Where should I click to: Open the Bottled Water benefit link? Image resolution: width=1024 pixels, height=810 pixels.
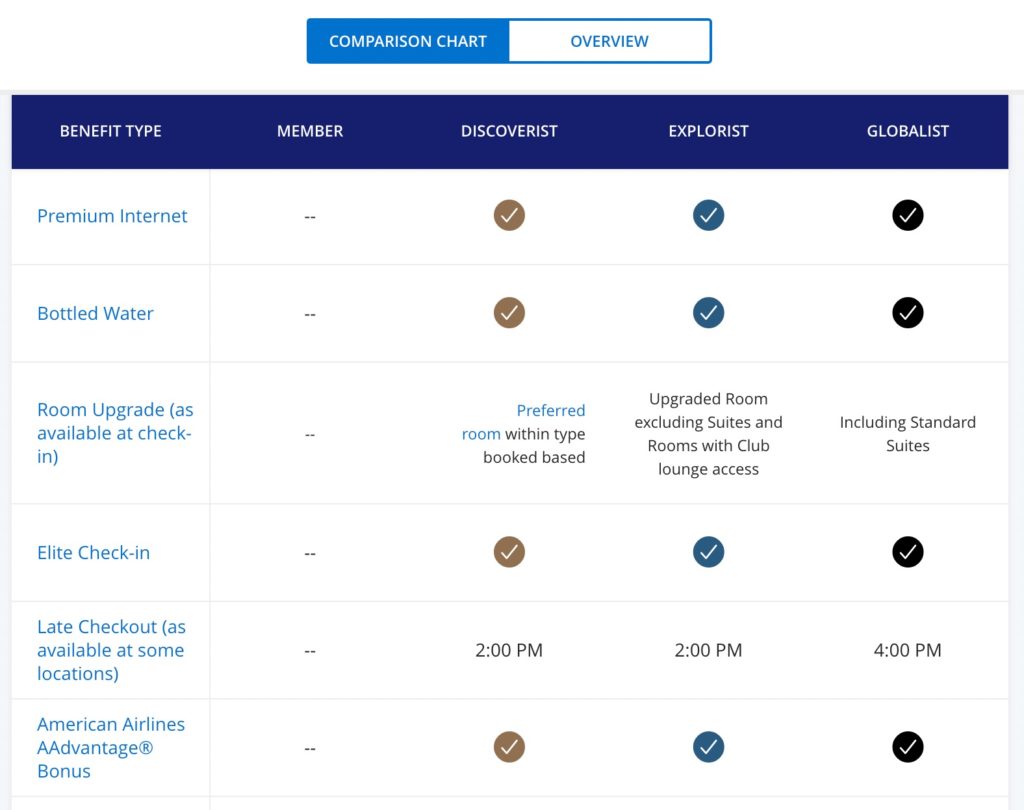pos(95,313)
